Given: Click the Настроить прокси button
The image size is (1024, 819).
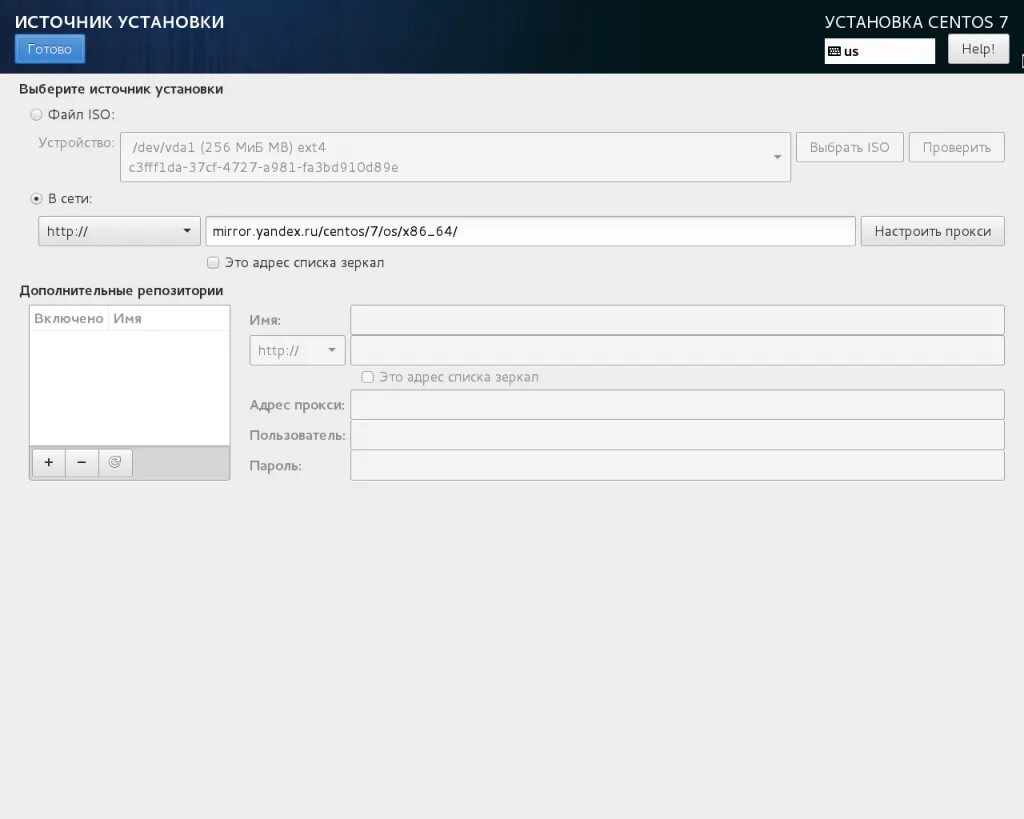Looking at the screenshot, I should coord(933,231).
